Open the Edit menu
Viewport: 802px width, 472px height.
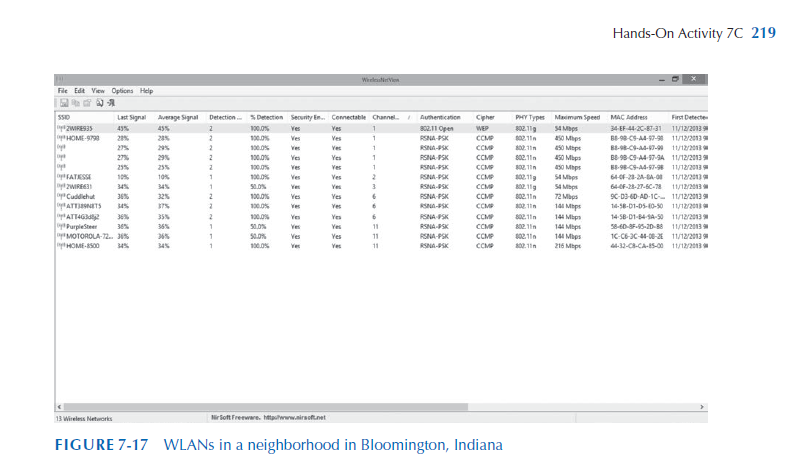point(79,91)
